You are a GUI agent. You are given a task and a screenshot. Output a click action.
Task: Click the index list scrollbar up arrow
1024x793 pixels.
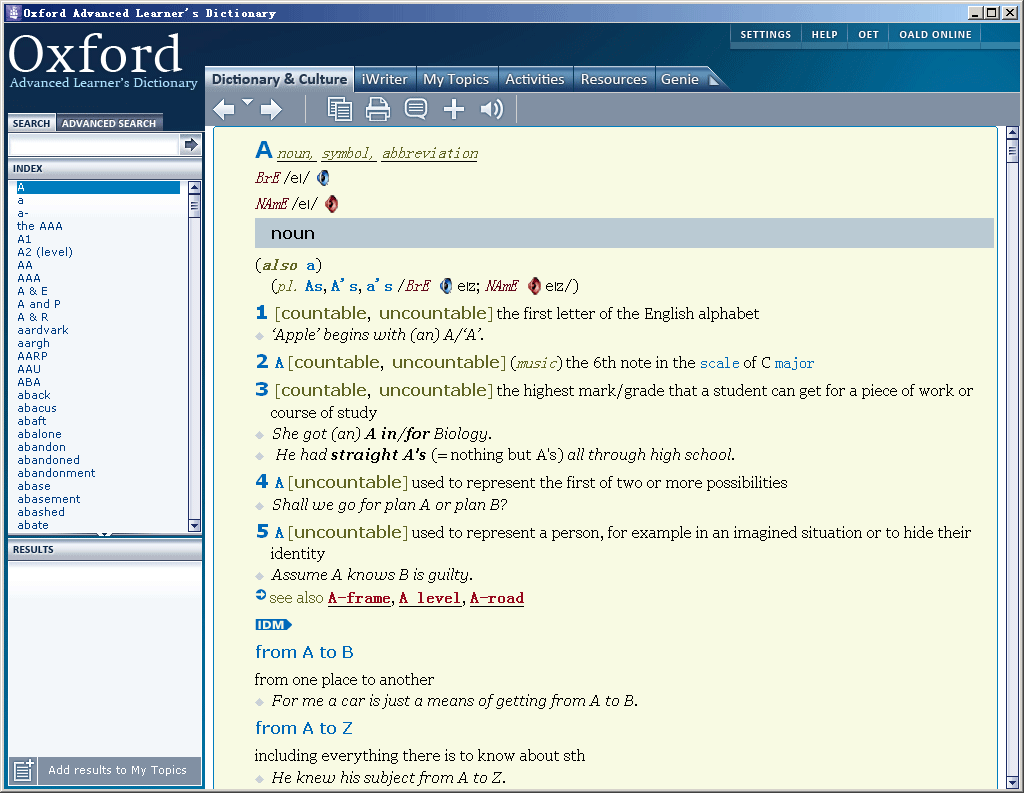[194, 188]
